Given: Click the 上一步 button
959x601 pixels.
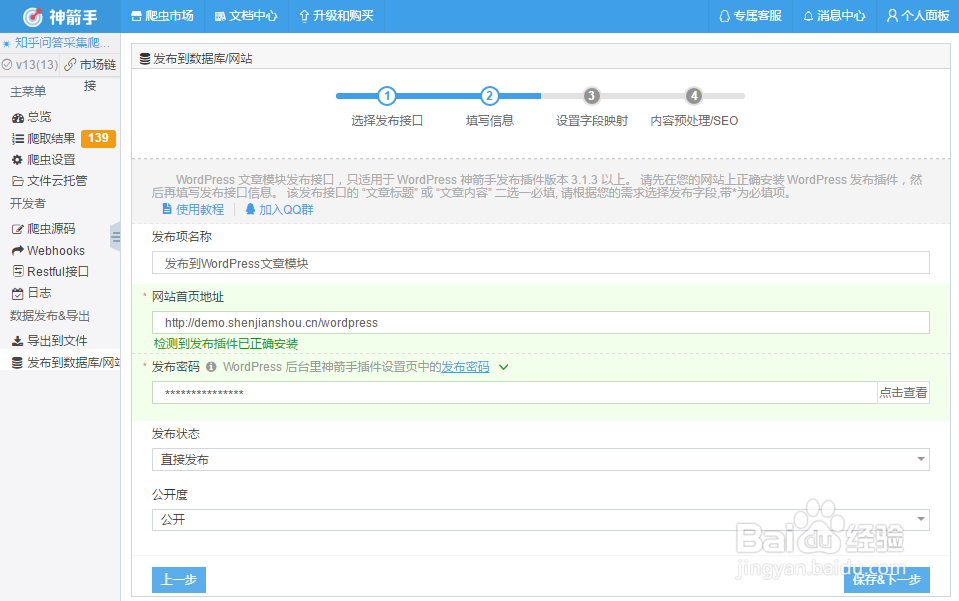Looking at the screenshot, I should [179, 580].
